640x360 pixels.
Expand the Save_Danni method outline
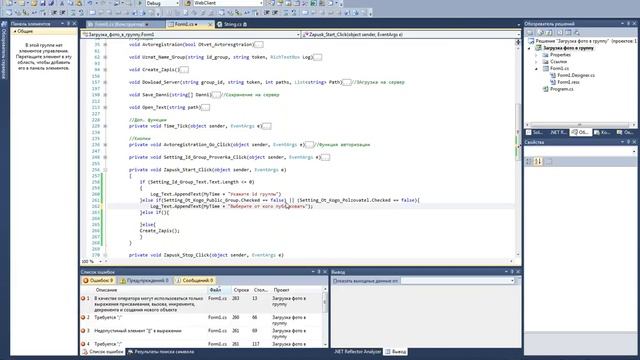105,95
